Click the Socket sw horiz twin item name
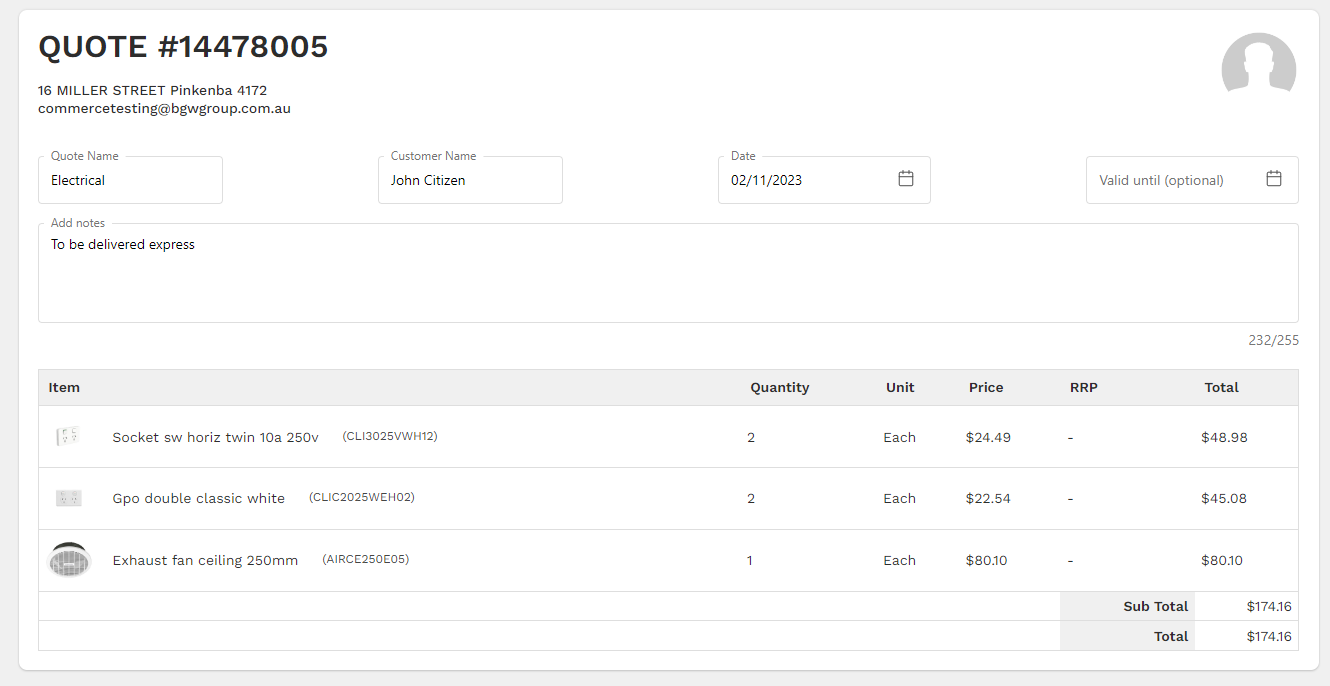1330x686 pixels. (x=215, y=437)
